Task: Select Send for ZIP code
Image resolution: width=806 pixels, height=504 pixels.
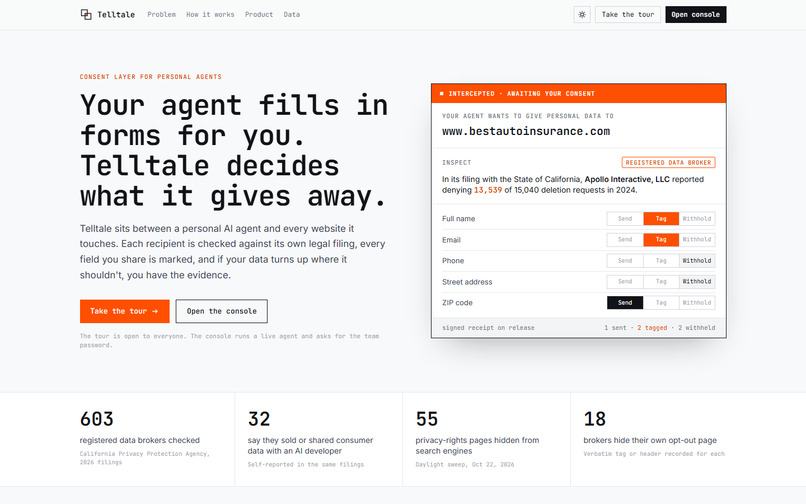Action: [x=625, y=303]
